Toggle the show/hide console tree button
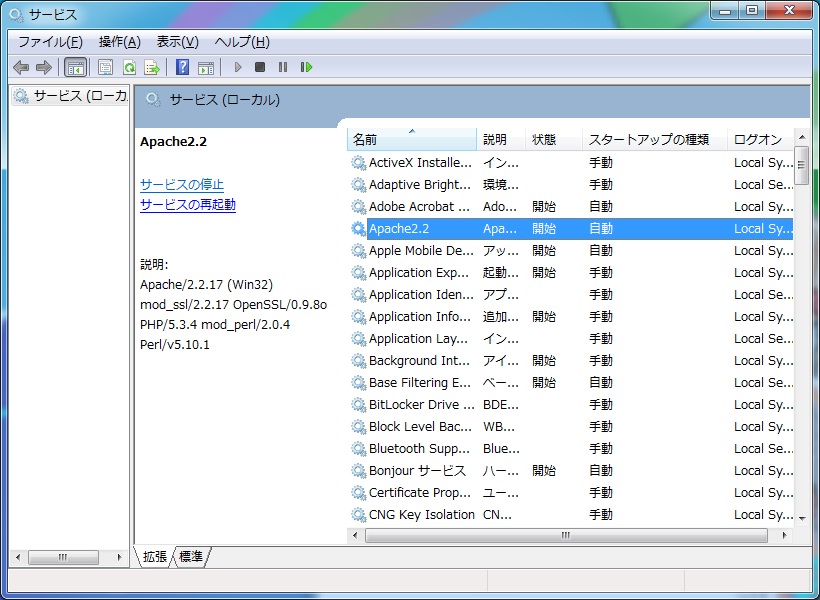Viewport: 820px width, 600px height. 75,67
